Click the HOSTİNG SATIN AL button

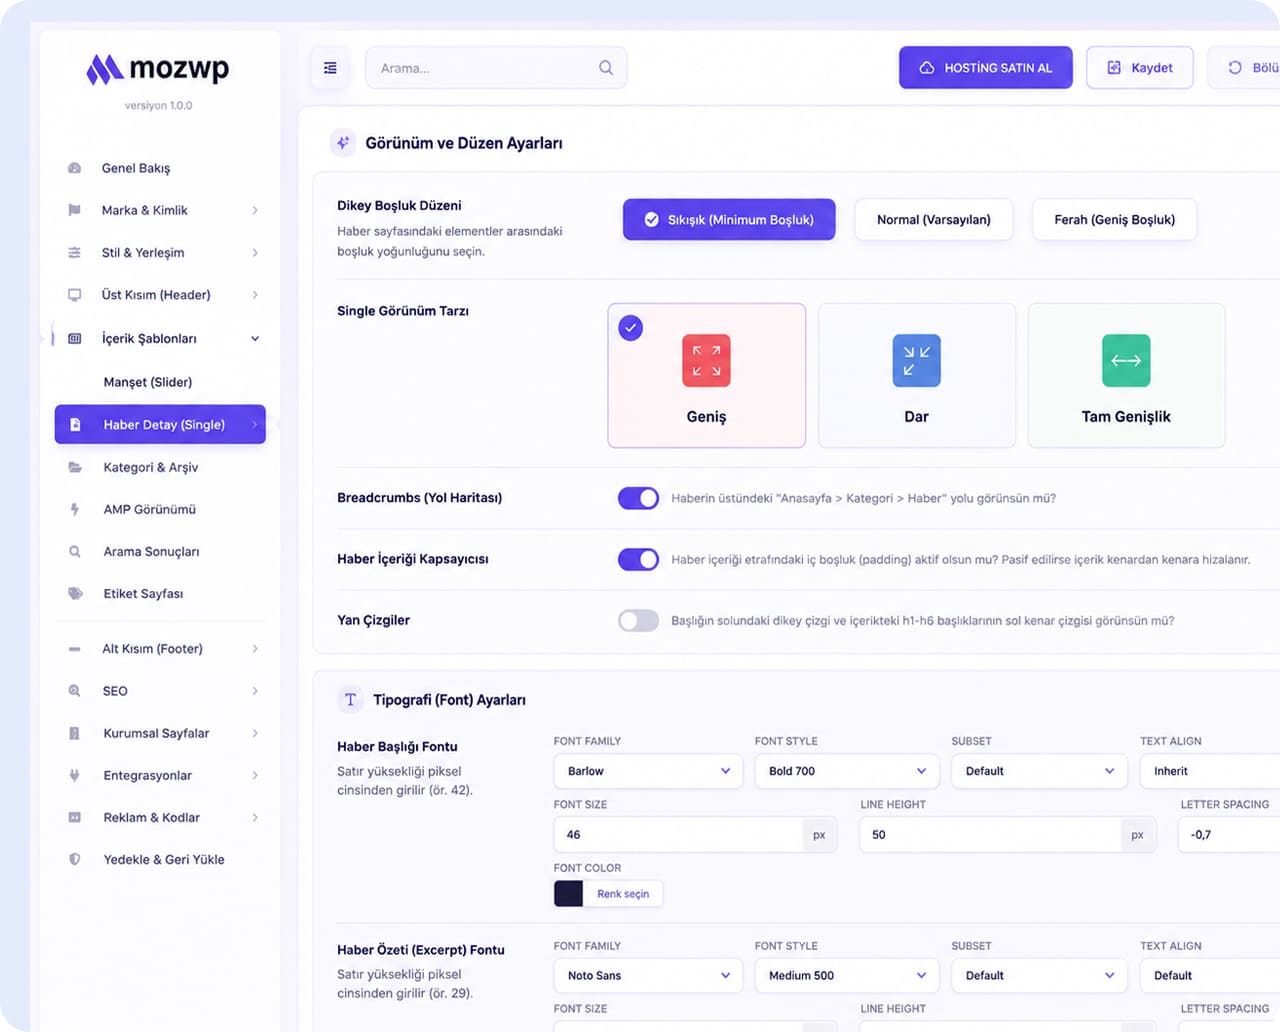[x=985, y=68]
